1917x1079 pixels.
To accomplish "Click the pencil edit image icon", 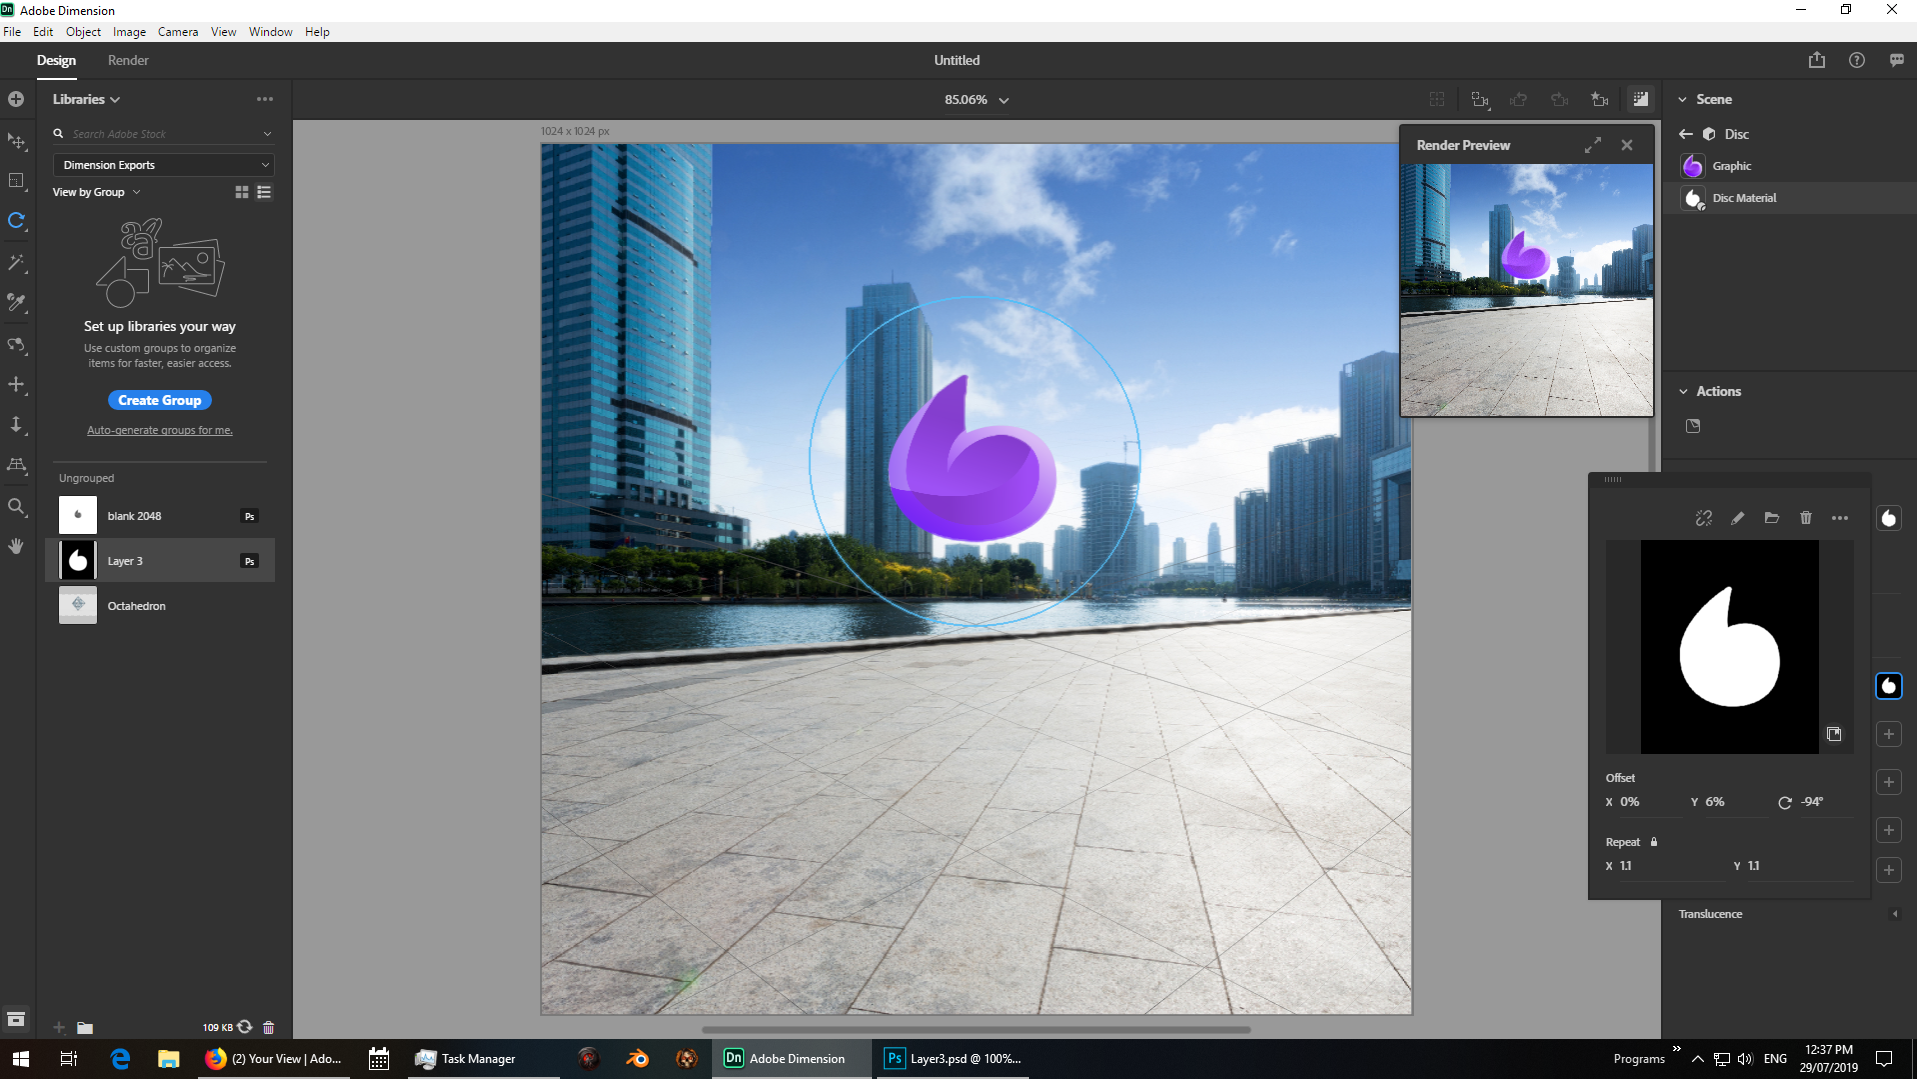I will pos(1738,518).
